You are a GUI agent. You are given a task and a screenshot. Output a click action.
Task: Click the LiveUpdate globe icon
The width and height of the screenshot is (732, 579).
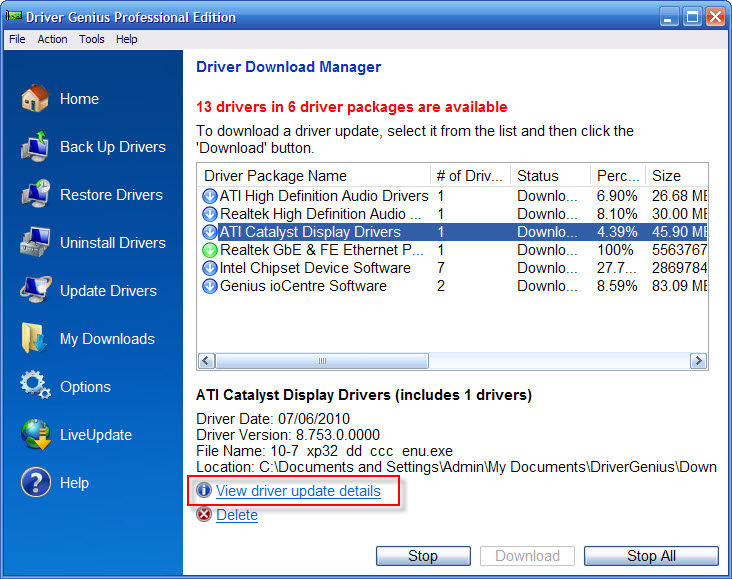click(x=36, y=434)
